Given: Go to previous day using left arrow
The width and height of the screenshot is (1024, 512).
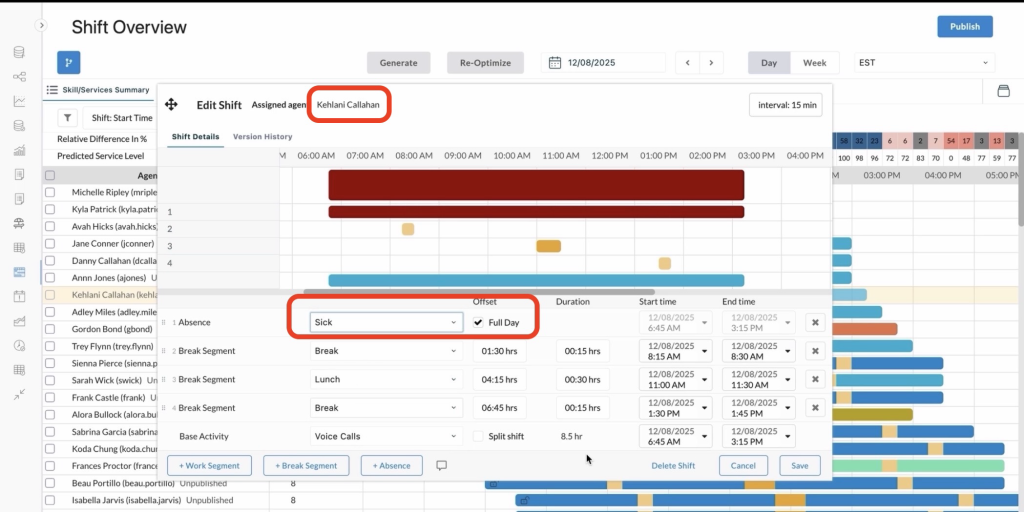Looking at the screenshot, I should (687, 63).
